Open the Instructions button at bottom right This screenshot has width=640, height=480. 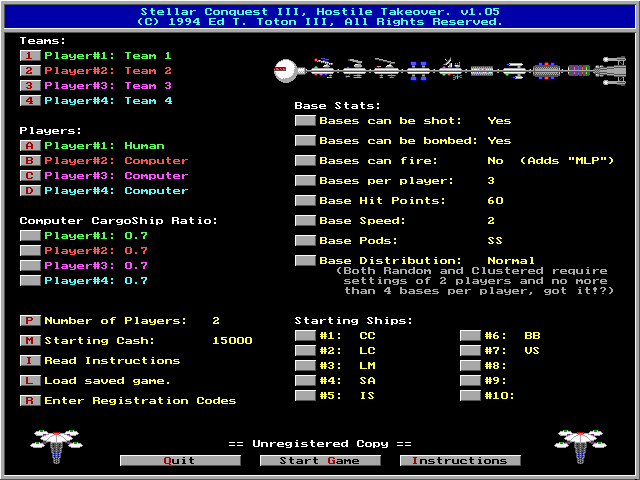(459, 461)
